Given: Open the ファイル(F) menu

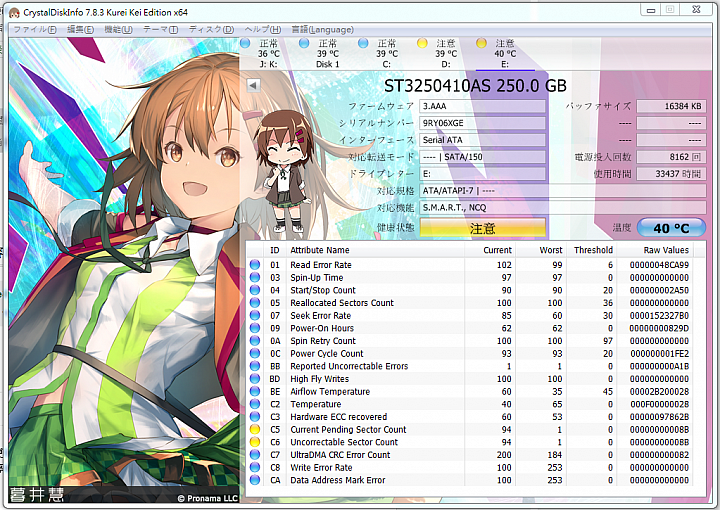Looking at the screenshot, I should click(x=34, y=29).
